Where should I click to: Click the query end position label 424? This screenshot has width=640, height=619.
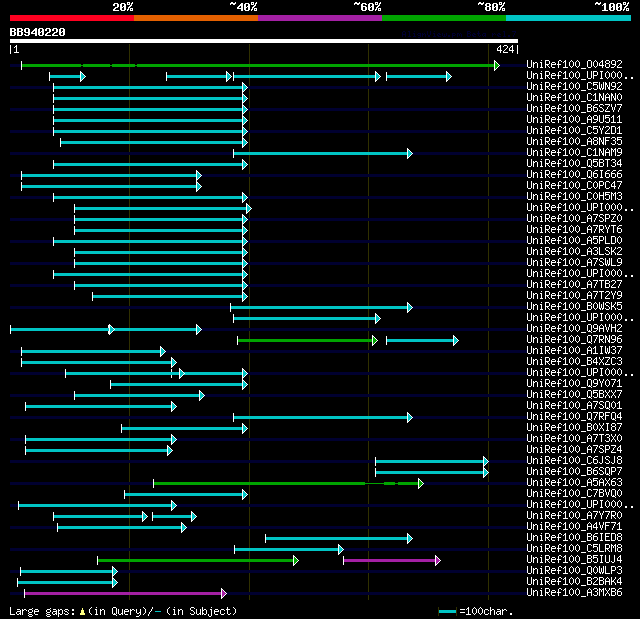(x=505, y=49)
